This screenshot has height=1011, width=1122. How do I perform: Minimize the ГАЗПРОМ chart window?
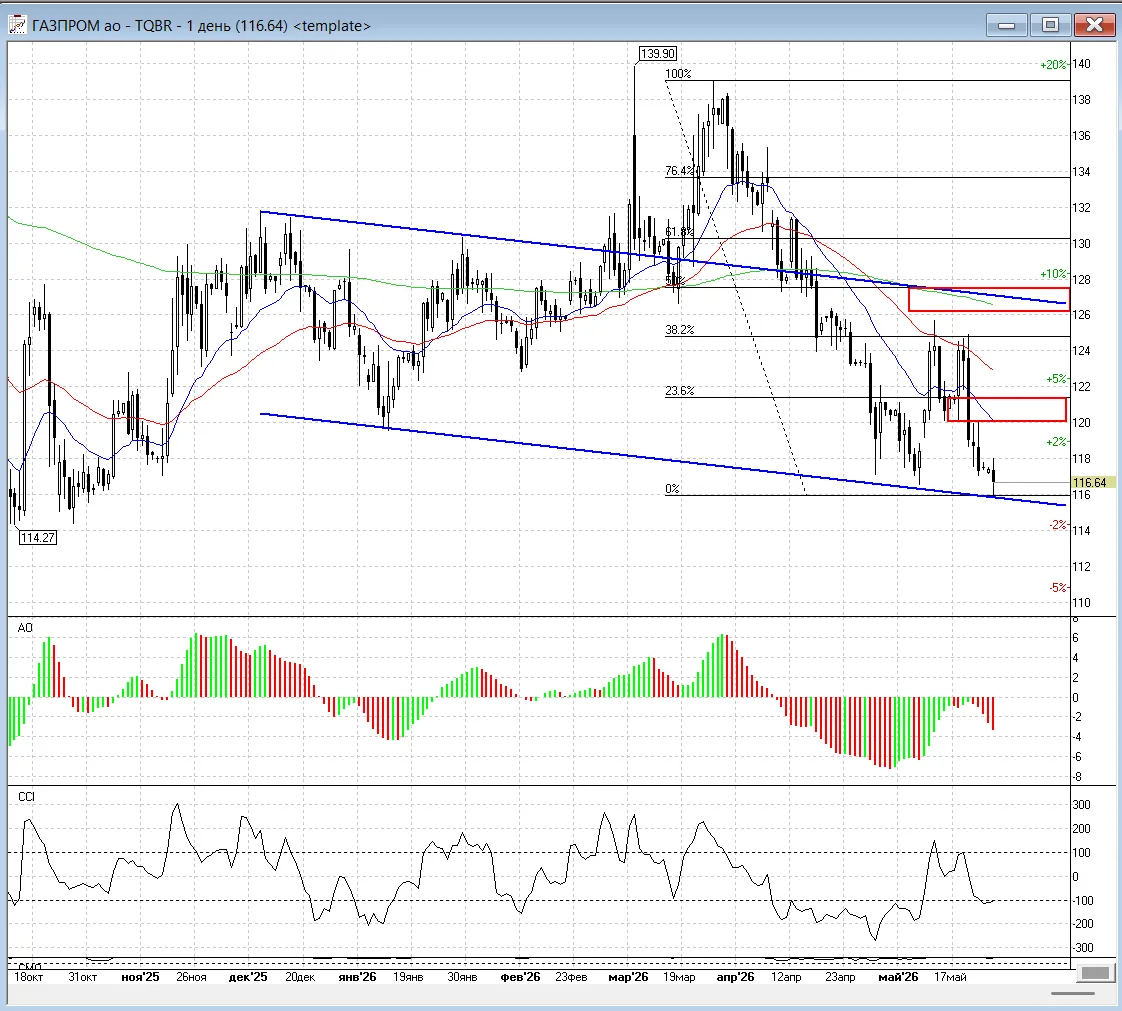[x=1007, y=25]
